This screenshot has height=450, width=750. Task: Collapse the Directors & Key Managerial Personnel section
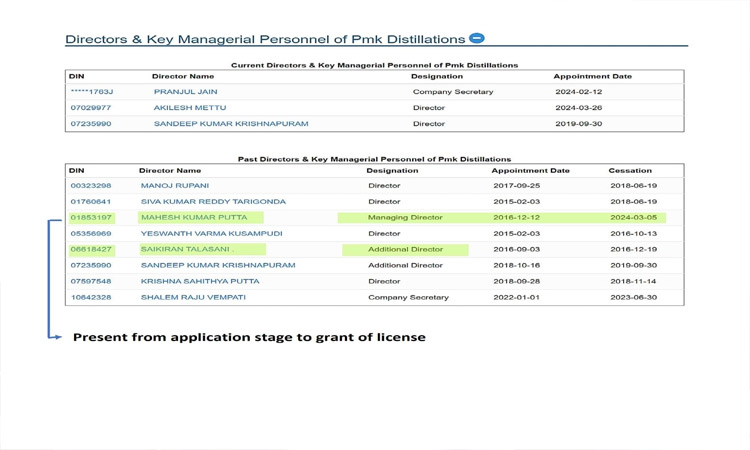click(476, 38)
